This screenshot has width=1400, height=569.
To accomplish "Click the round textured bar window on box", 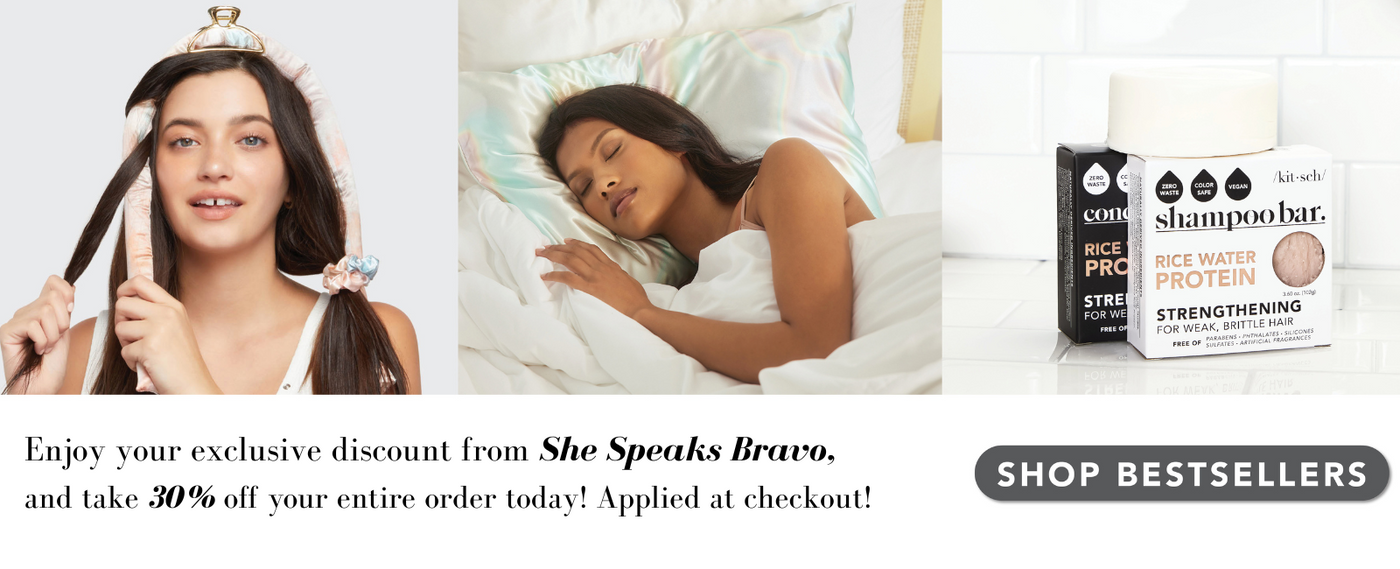I will 1297,259.
